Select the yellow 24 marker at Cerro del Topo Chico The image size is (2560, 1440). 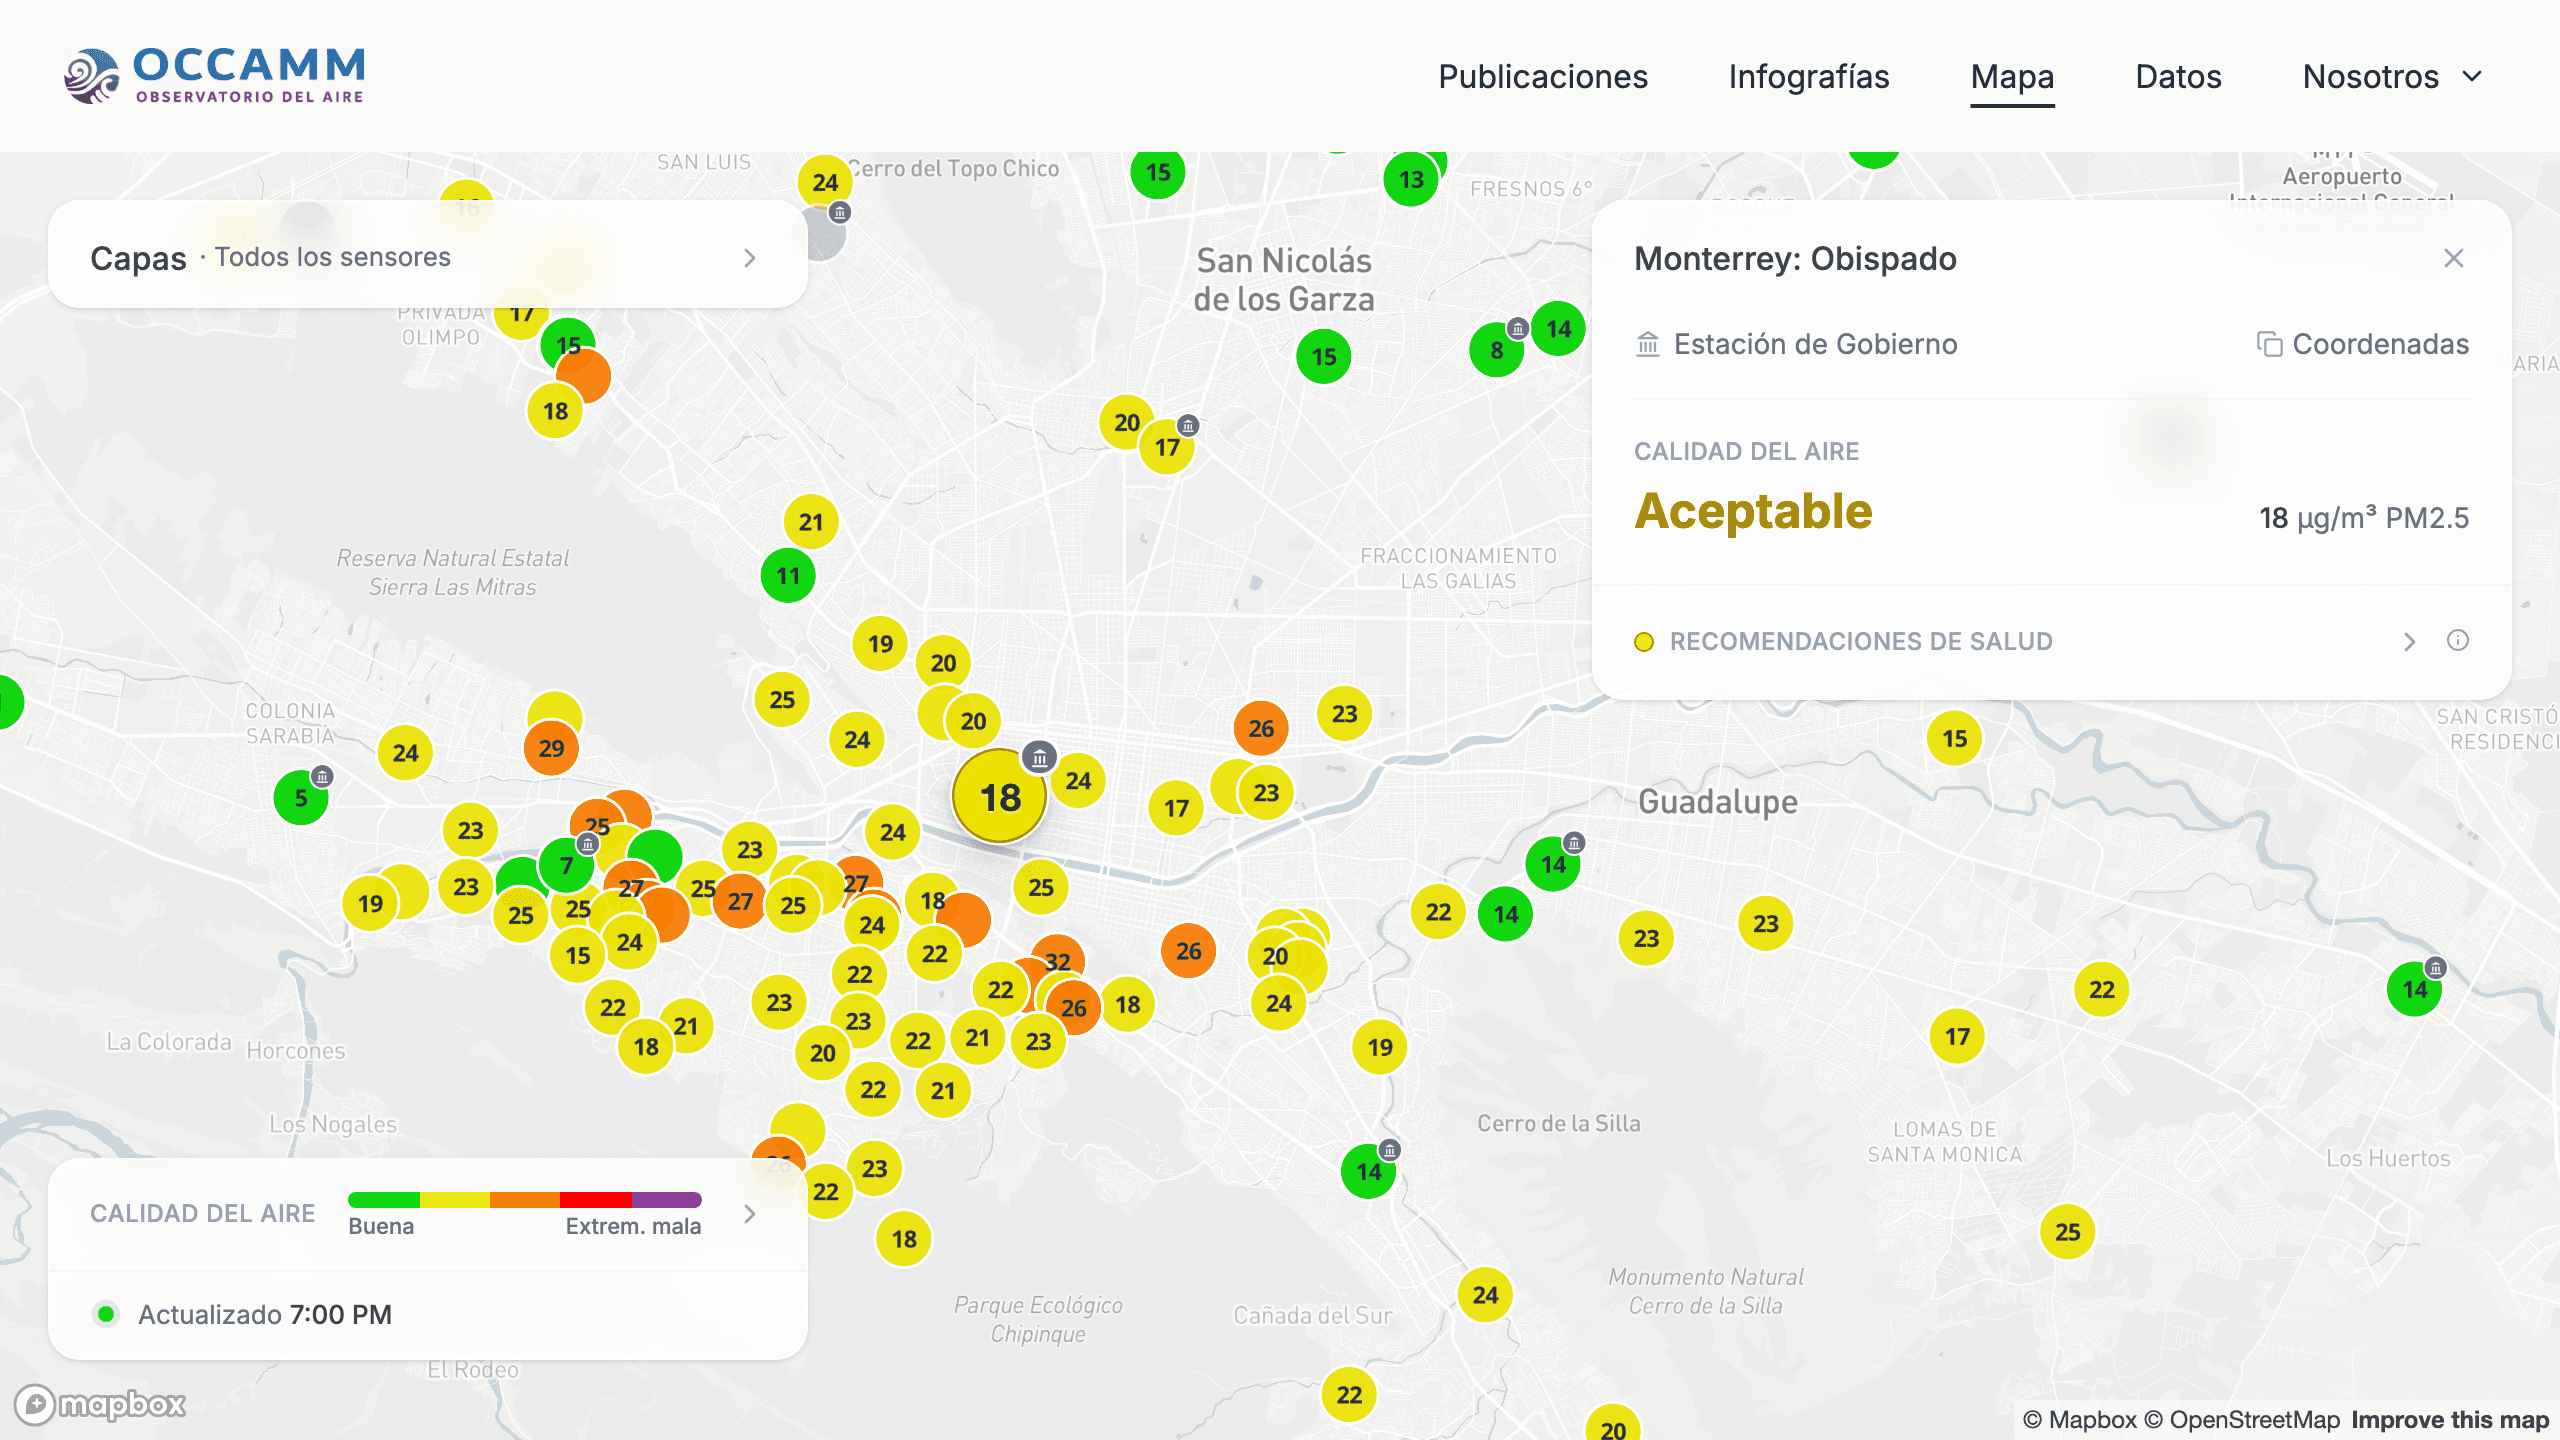825,182
